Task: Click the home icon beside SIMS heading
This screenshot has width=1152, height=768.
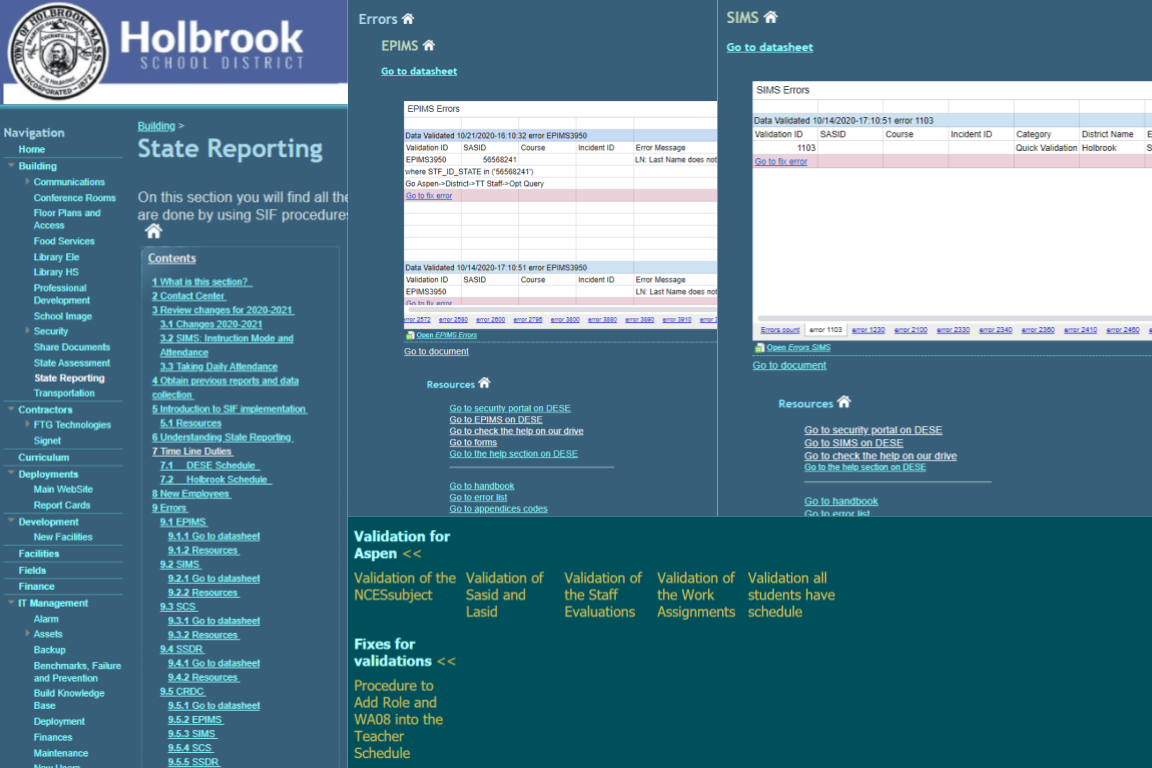Action: [x=770, y=17]
